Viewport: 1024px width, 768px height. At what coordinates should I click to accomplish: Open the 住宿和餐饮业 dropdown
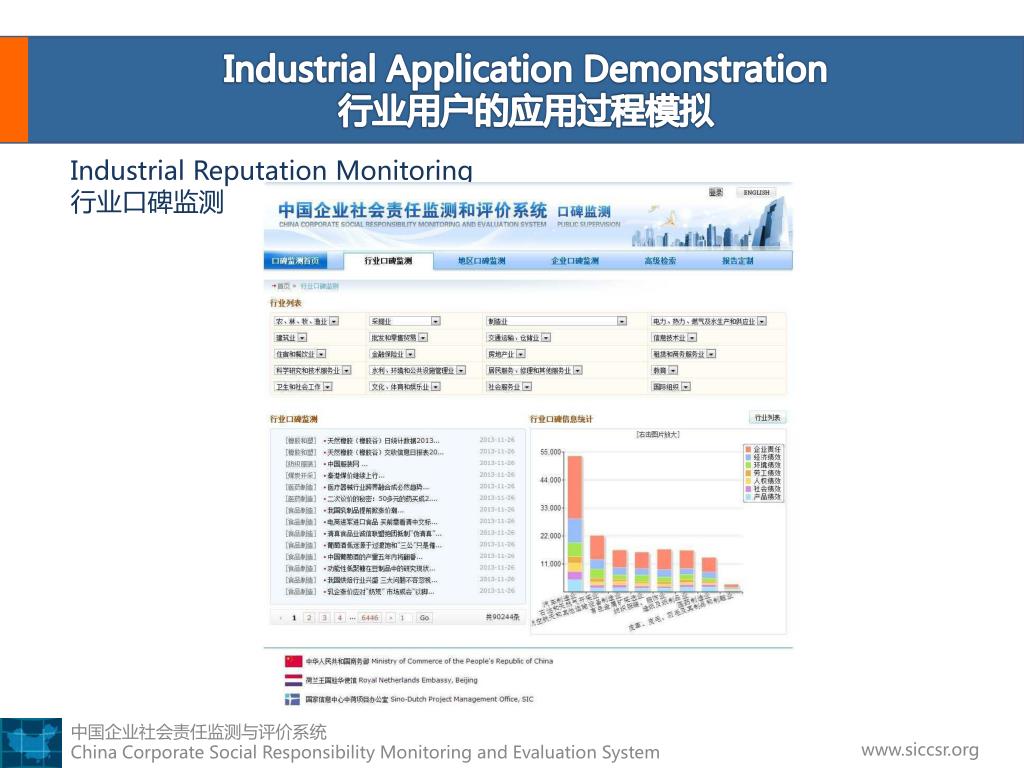300,354
